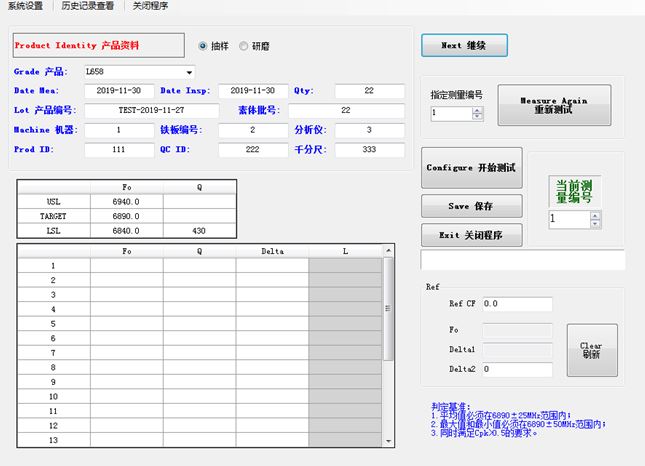The image size is (645, 466).
Task: Click the 素体批号 input field
Action: pos(346,110)
